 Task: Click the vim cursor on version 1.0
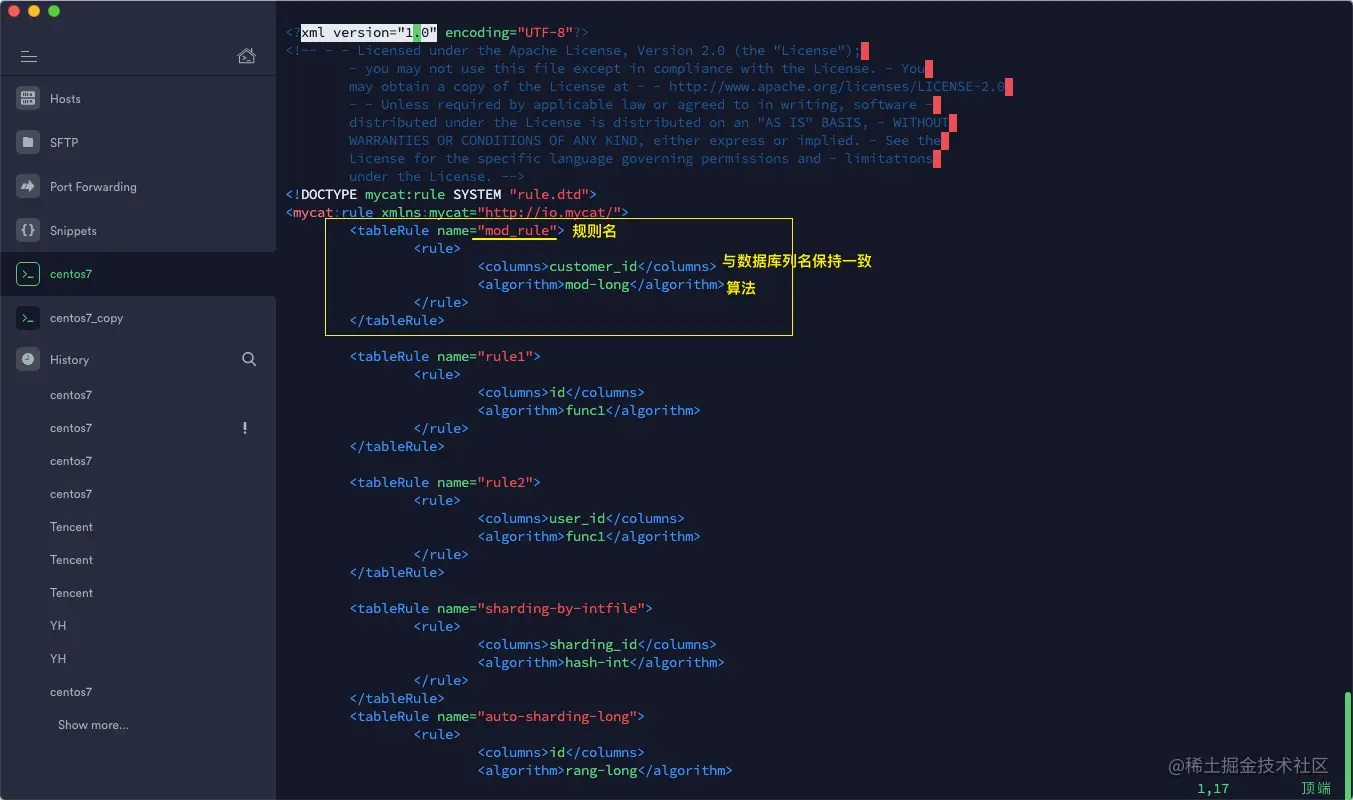click(x=417, y=33)
